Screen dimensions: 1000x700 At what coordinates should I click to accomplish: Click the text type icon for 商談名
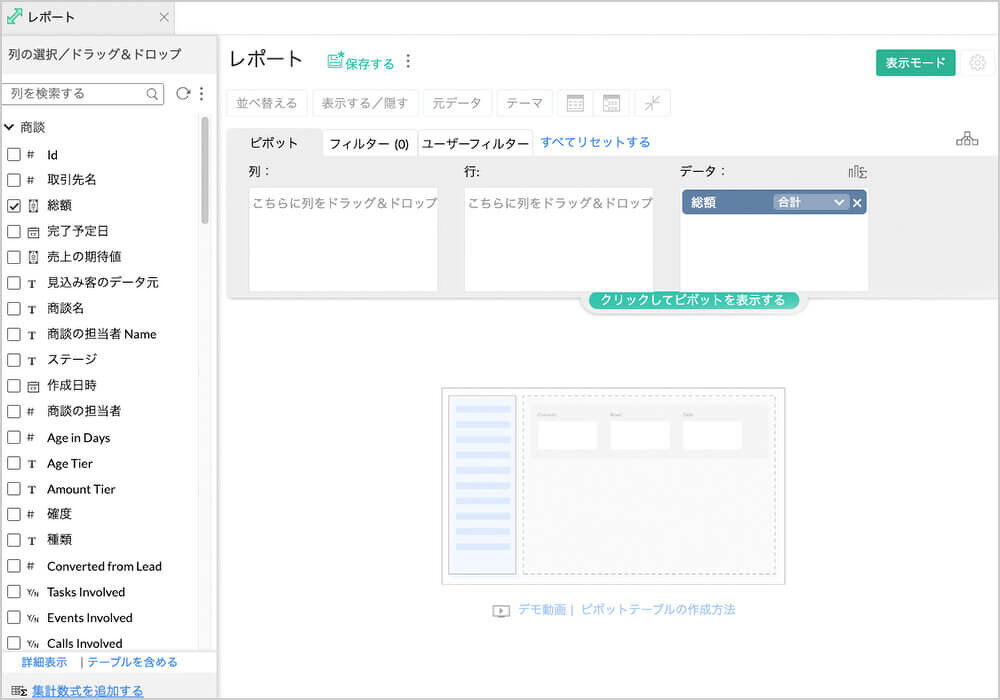32,309
